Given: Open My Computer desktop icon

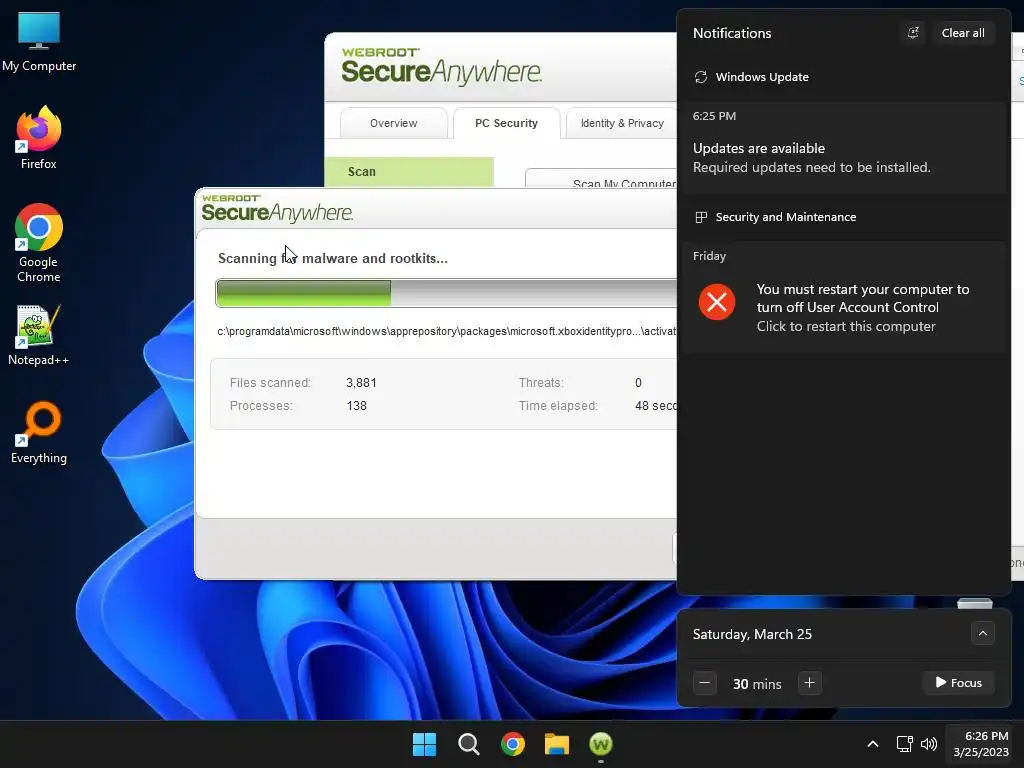Looking at the screenshot, I should click(39, 42).
